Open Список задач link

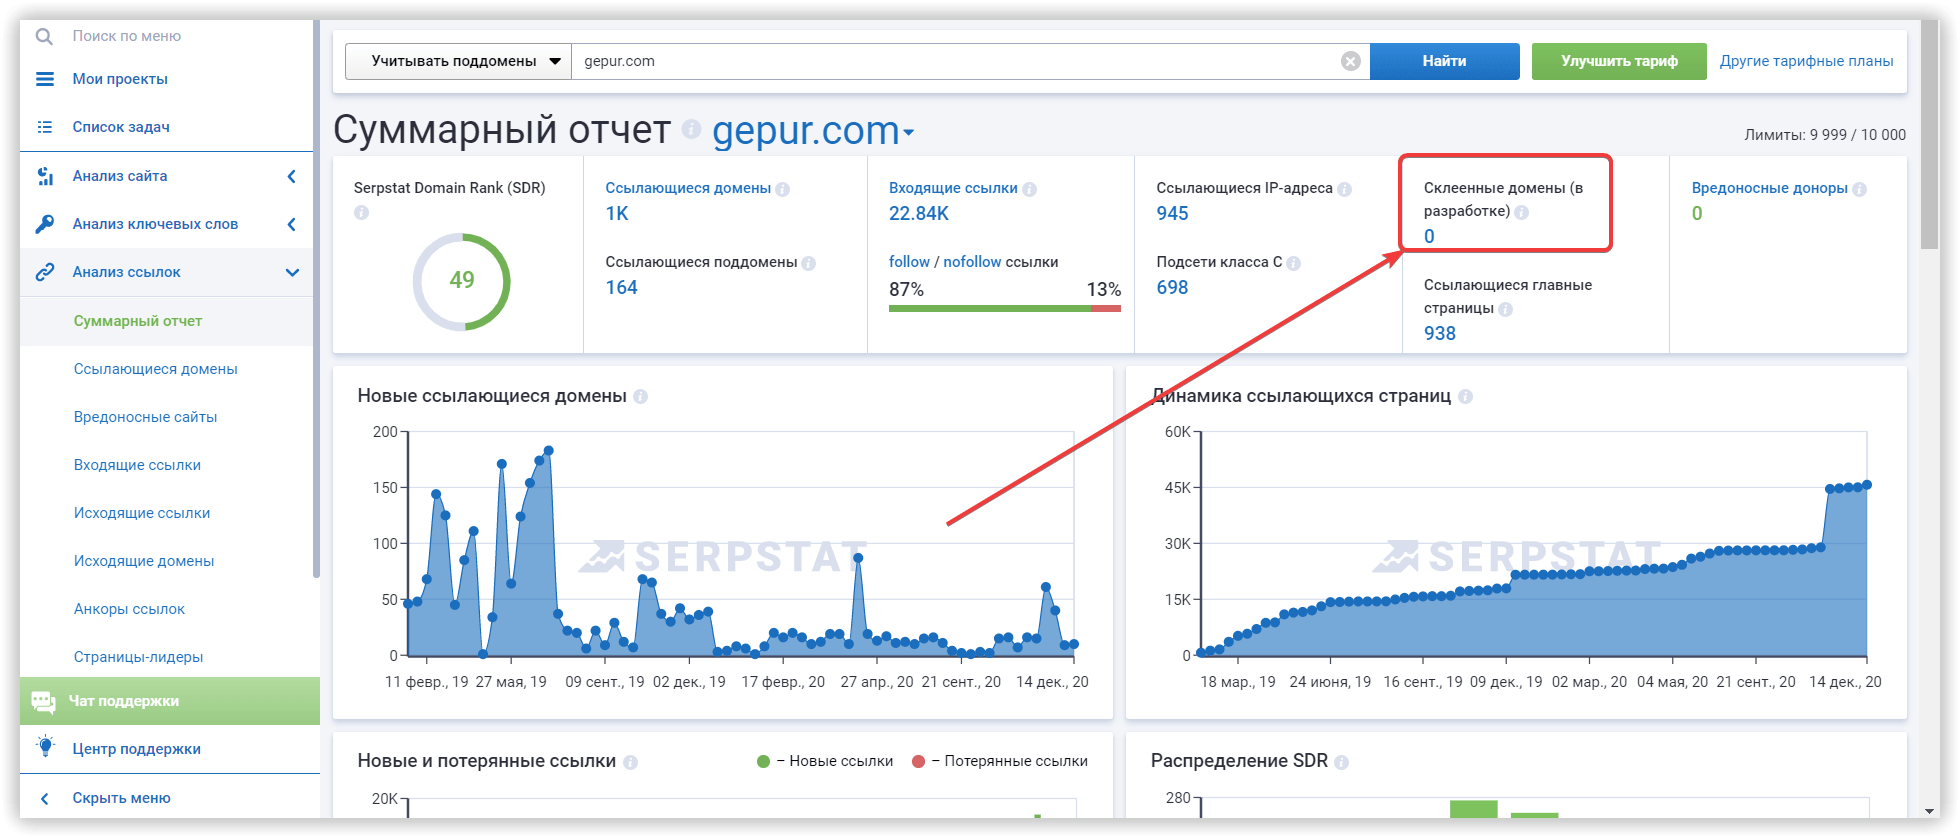(121, 127)
